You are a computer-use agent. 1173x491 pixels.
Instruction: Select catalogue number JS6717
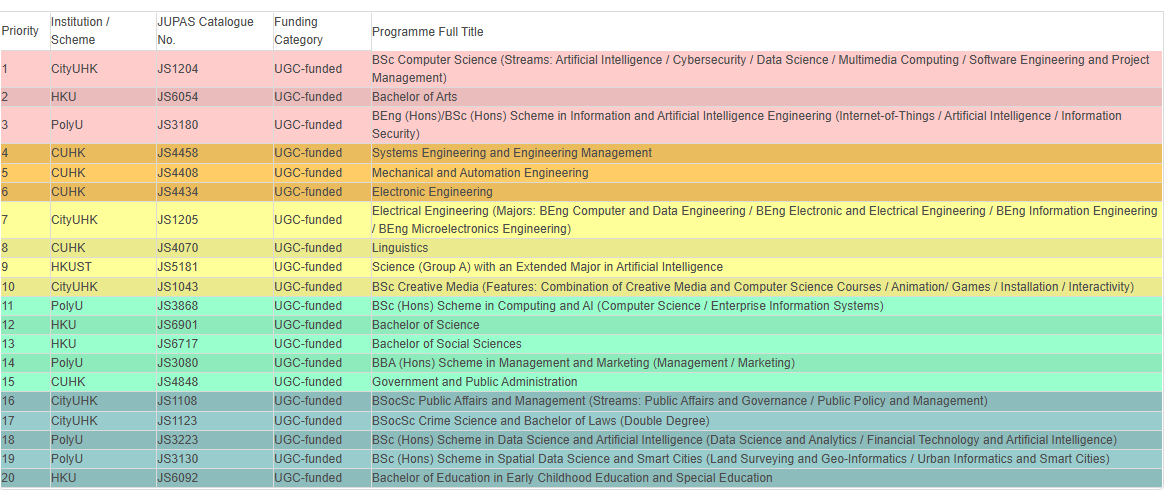[x=177, y=344]
